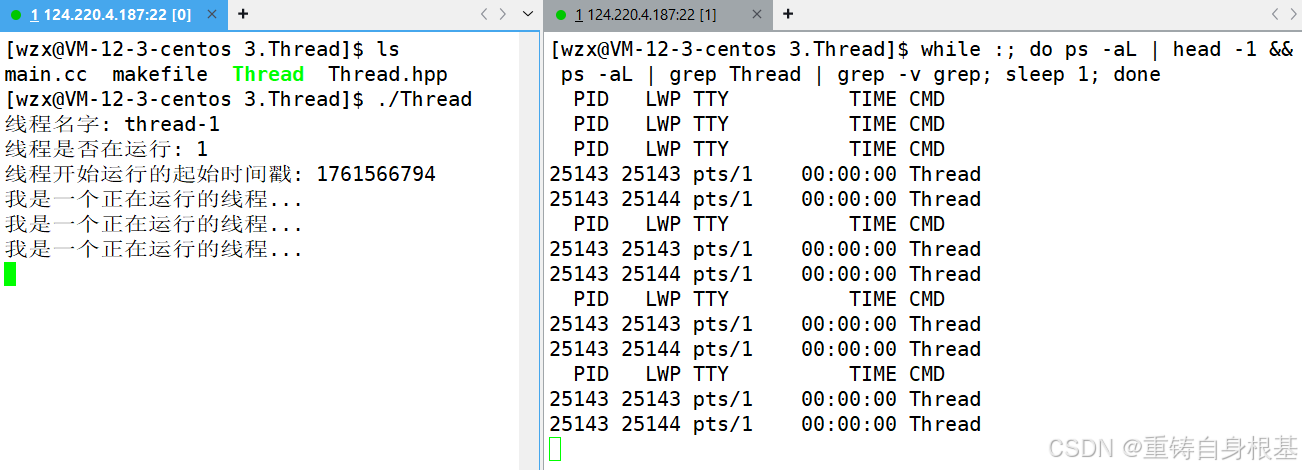Click the timestamp value 1761566794
The image size is (1302, 470).
376,174
